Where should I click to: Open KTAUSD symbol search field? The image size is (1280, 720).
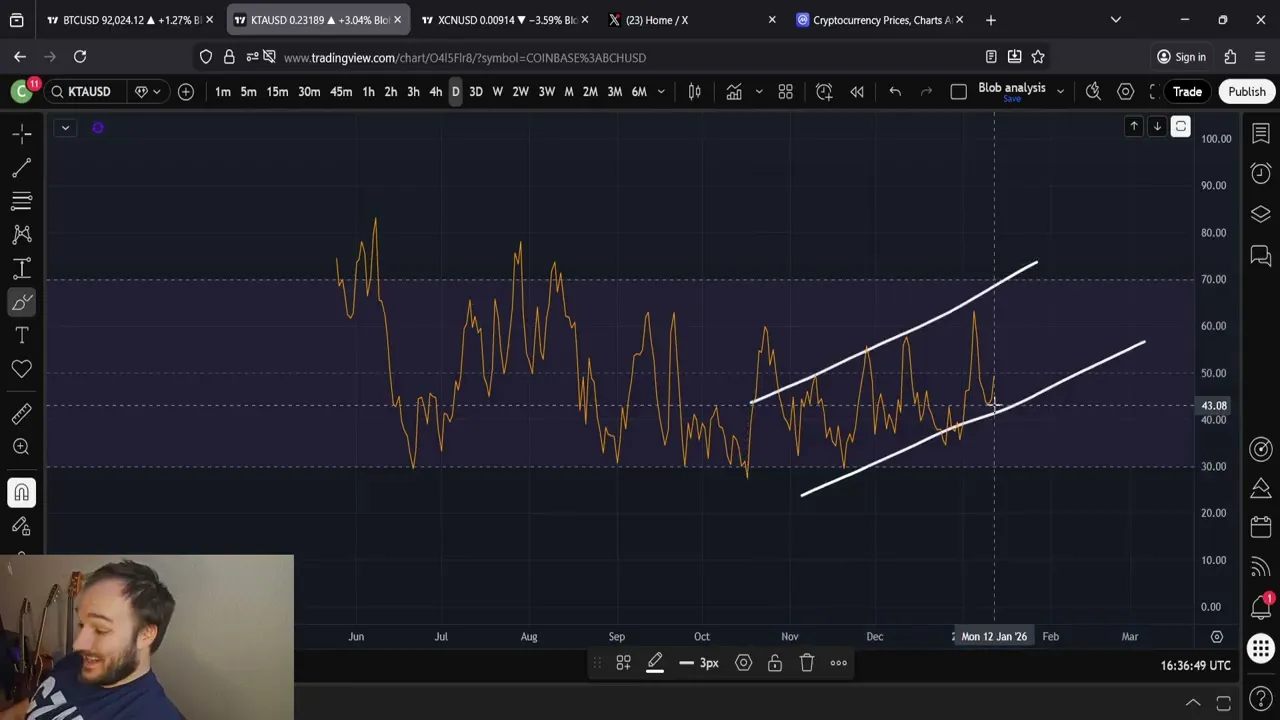click(84, 92)
